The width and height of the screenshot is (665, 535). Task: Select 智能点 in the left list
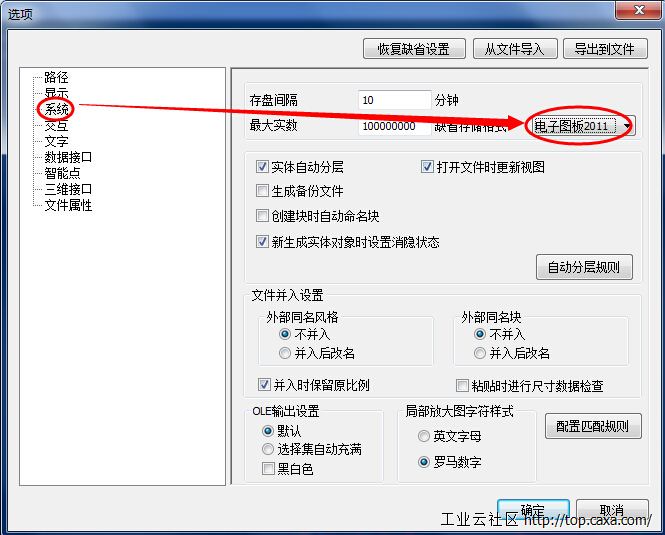62,173
